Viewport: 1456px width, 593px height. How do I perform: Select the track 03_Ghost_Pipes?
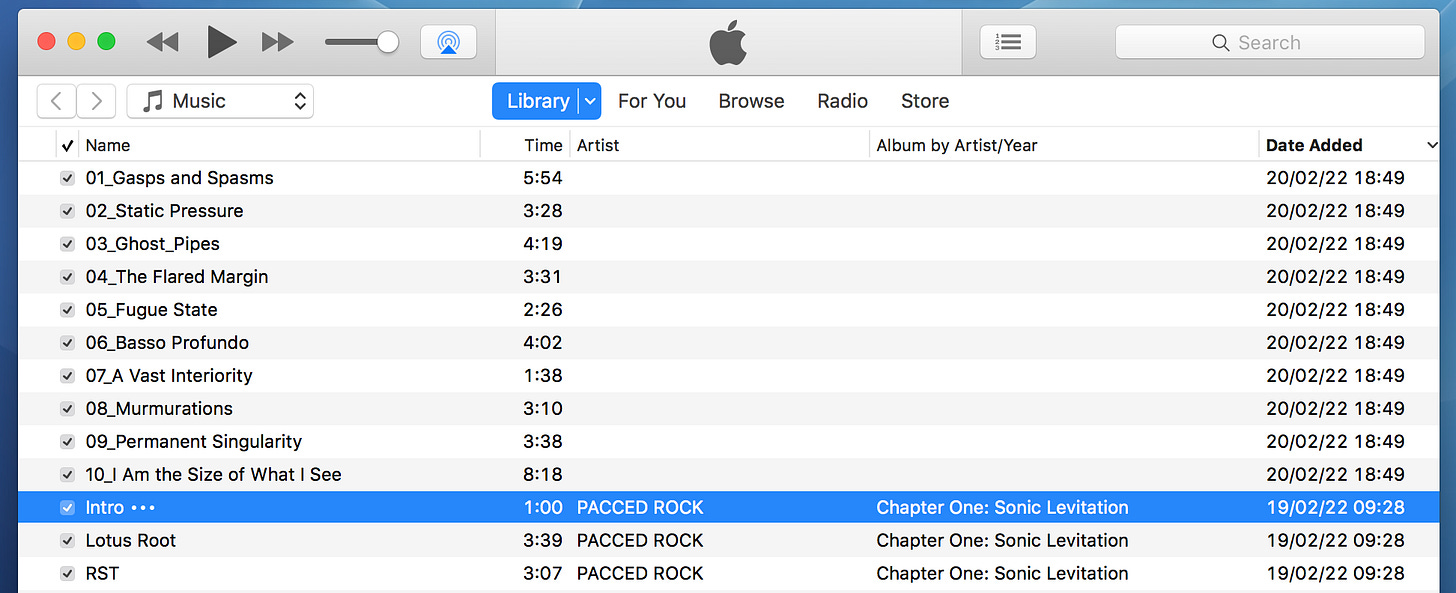point(153,244)
